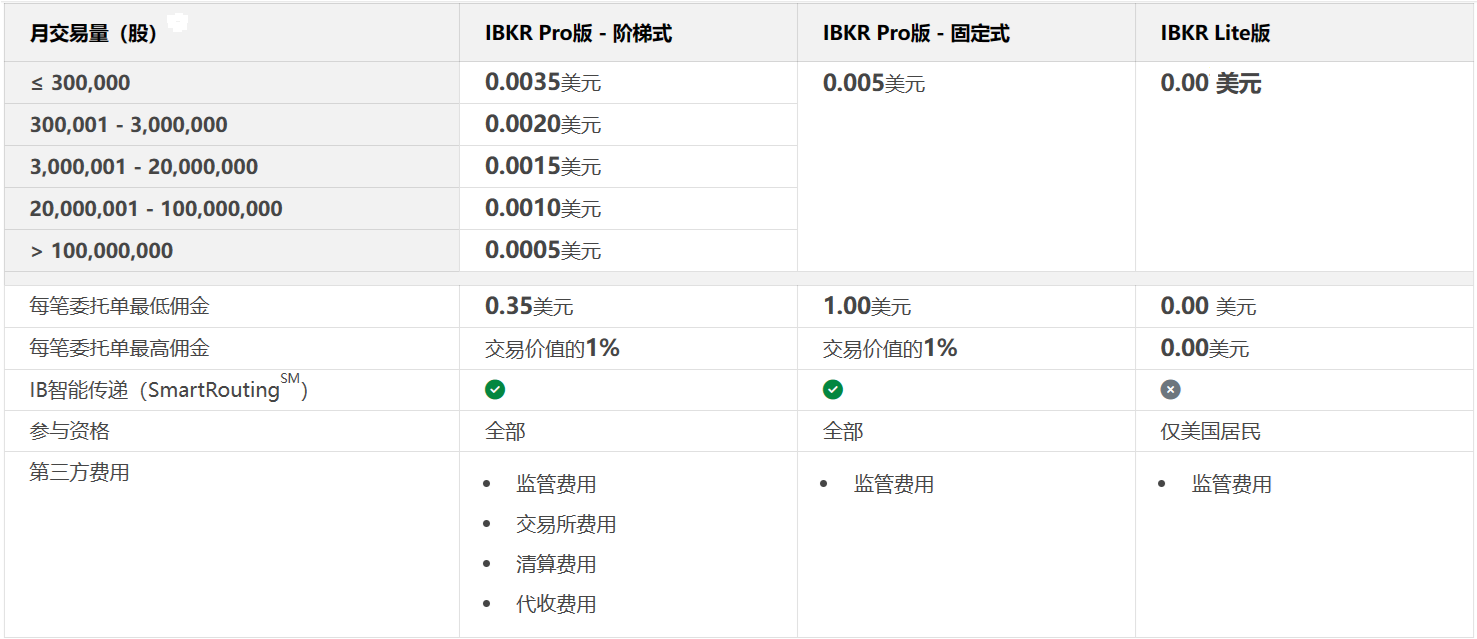Screen dimensions: 1477x639
Task: Select the Lite版 minimum commission 0.00 美元
Action: tap(1209, 307)
